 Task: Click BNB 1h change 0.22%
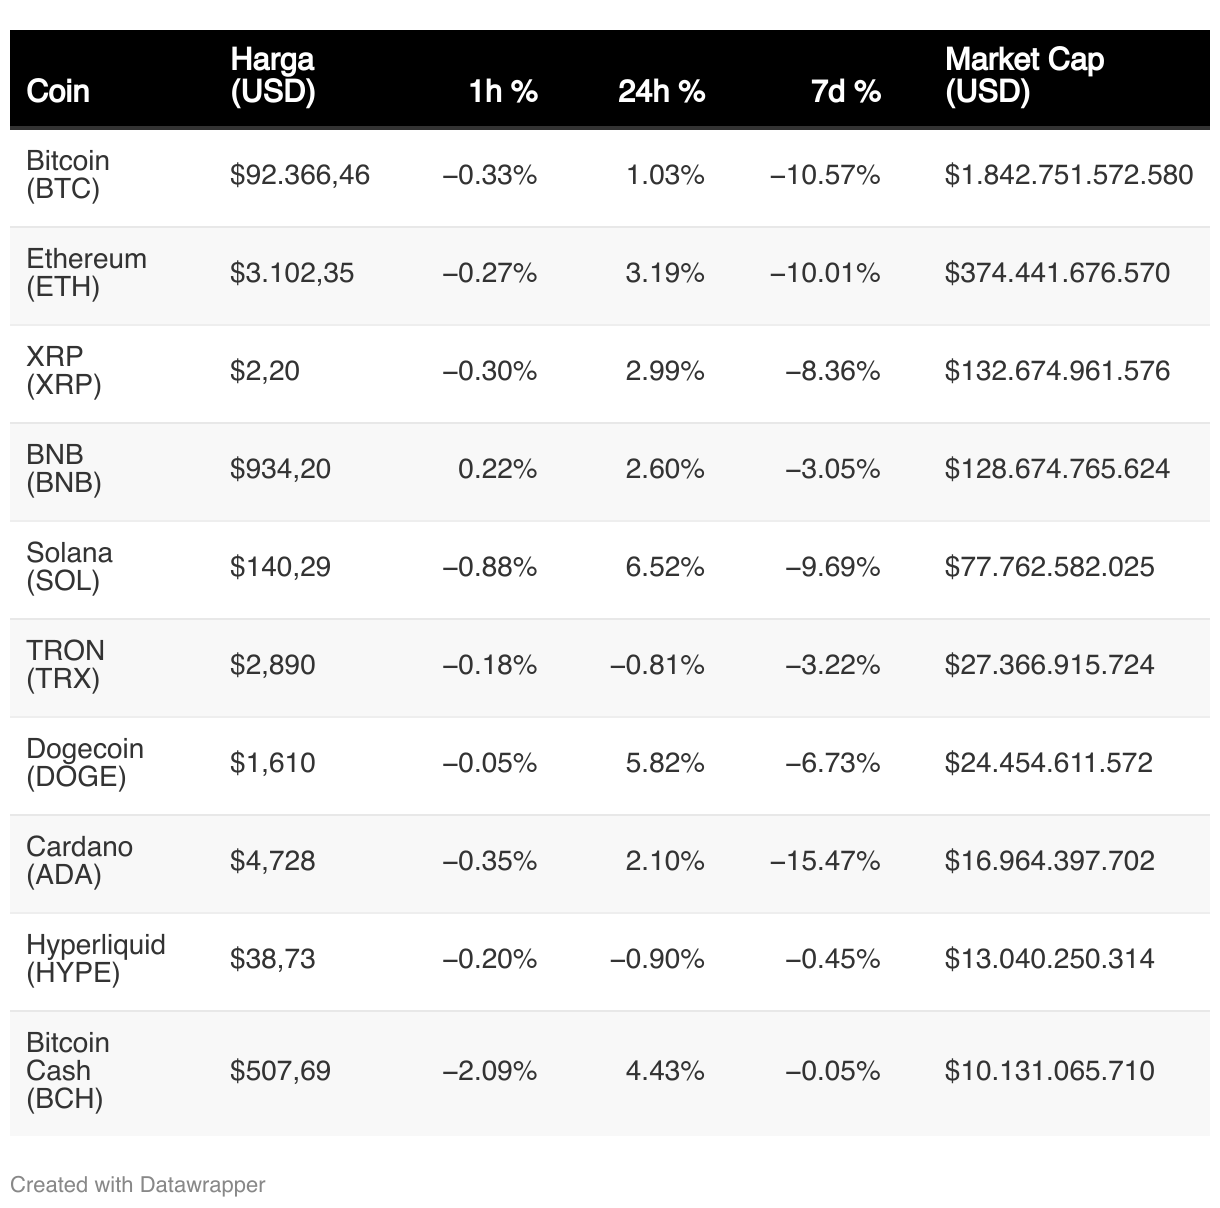[497, 469]
